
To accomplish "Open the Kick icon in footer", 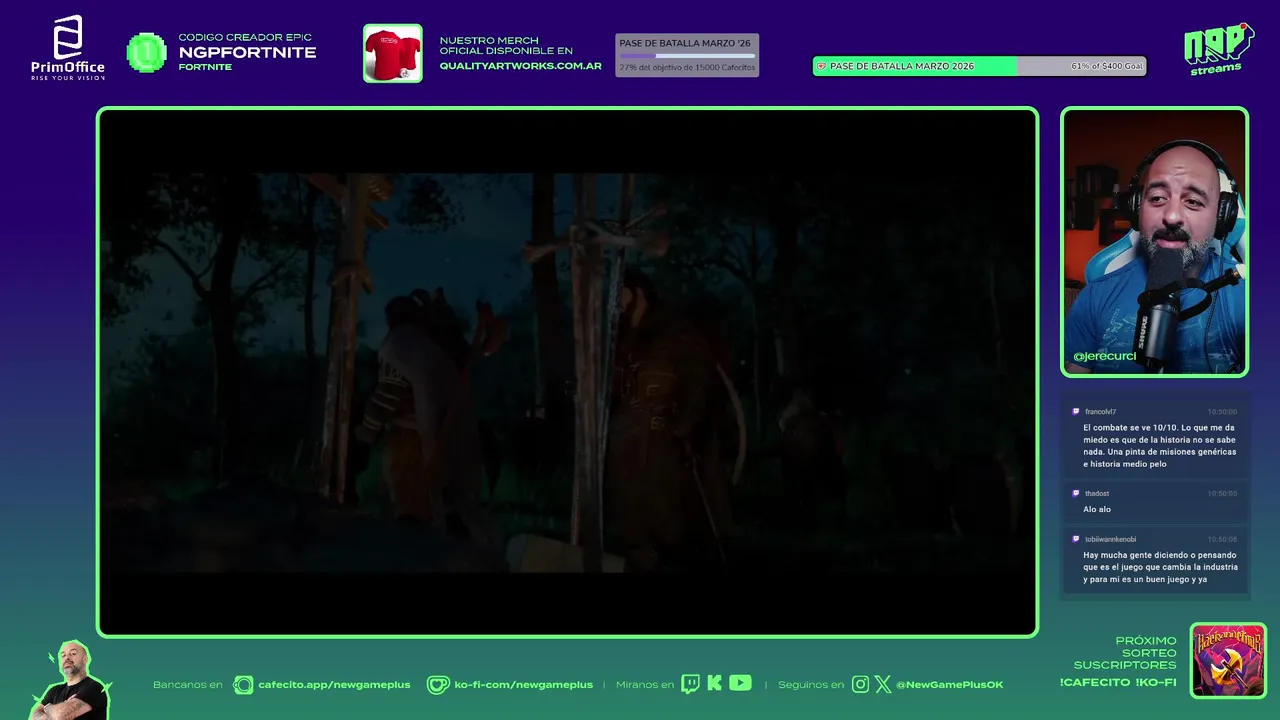I will click(714, 684).
